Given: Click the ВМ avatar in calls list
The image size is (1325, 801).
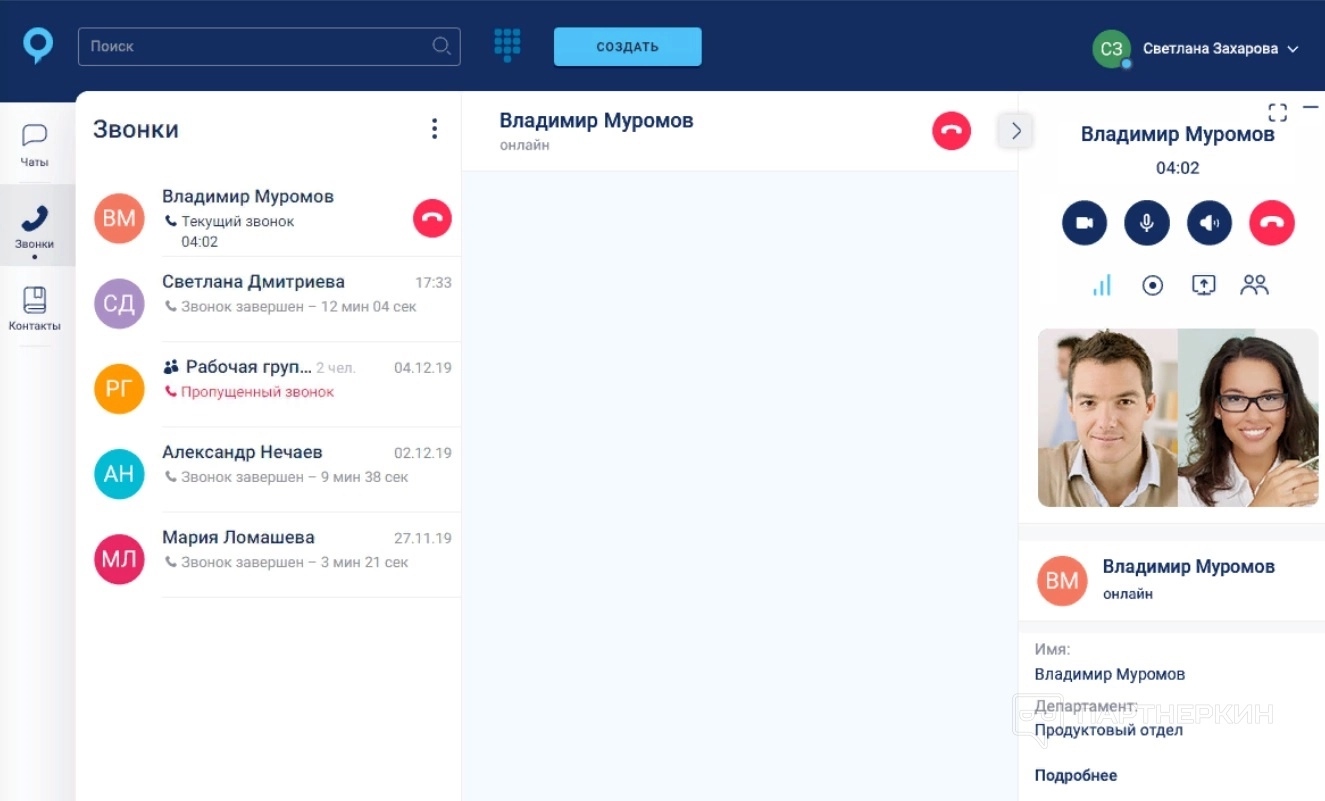Looking at the screenshot, I should coord(119,219).
